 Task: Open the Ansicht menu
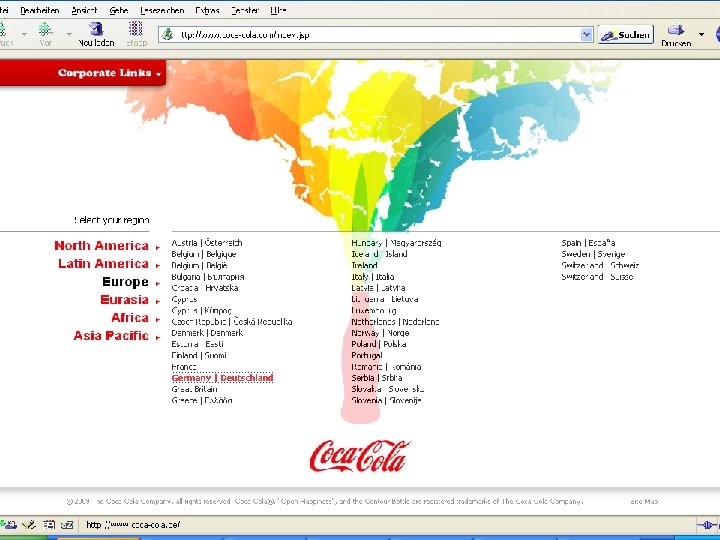tap(84, 10)
